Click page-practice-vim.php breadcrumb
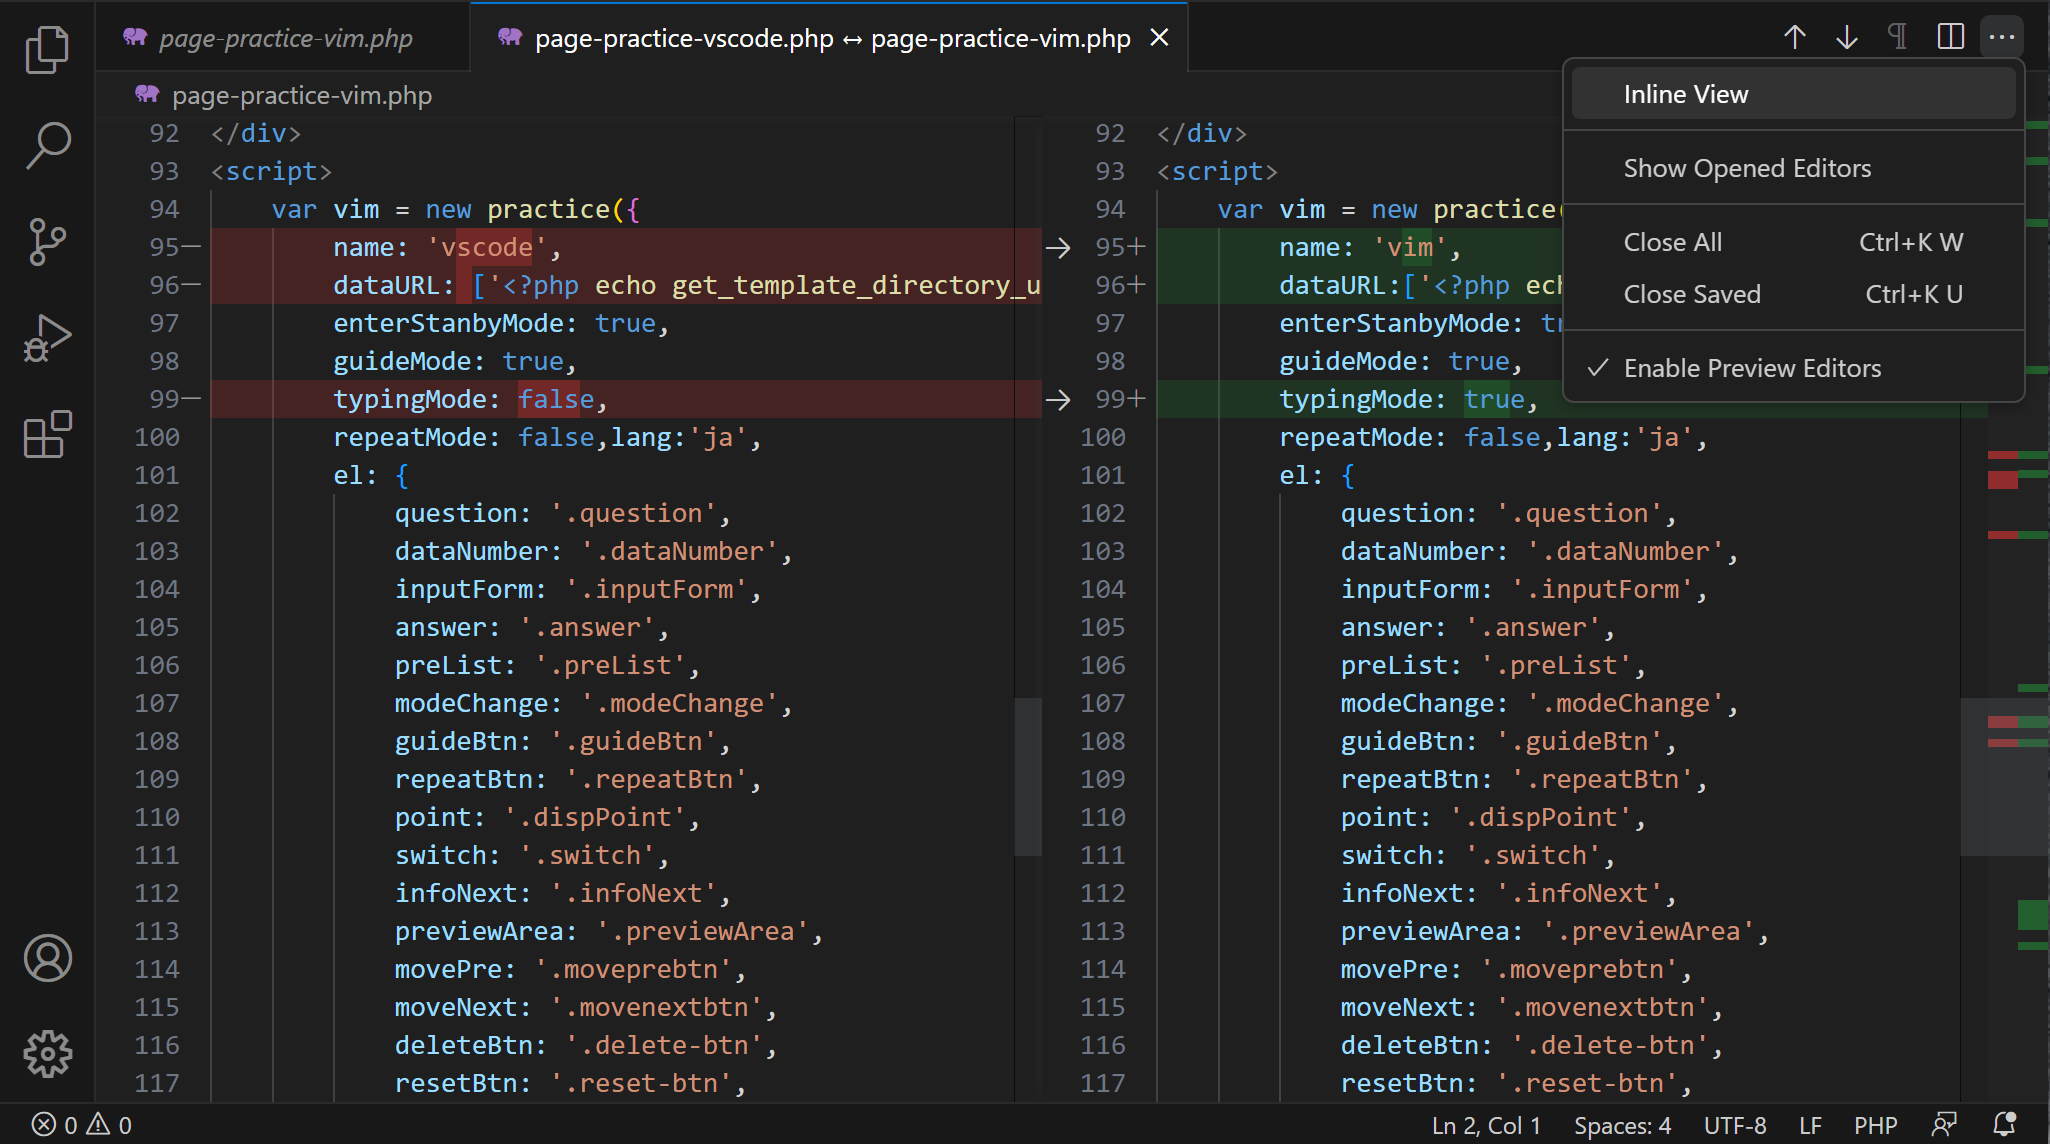 [302, 95]
